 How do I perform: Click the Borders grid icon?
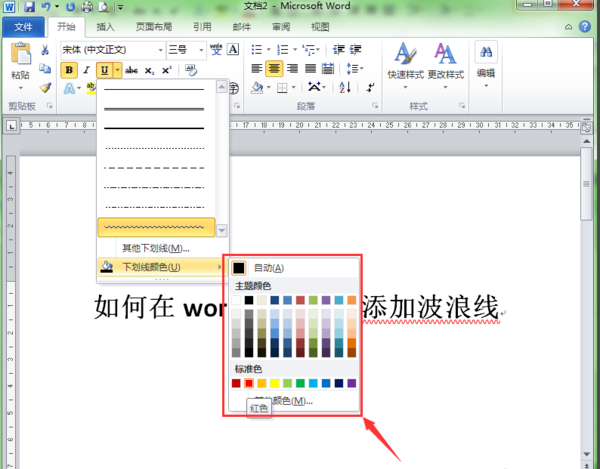click(282, 88)
